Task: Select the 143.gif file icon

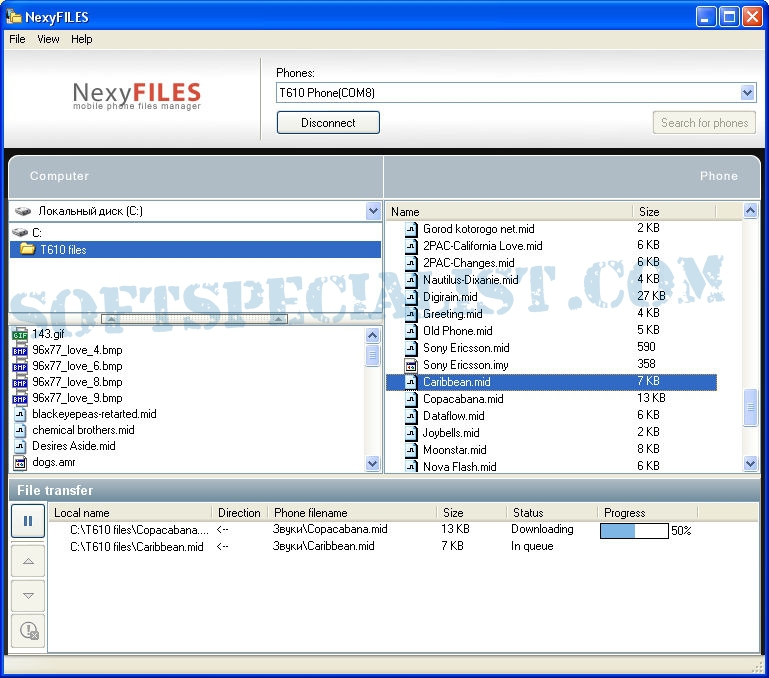Action: (x=20, y=334)
